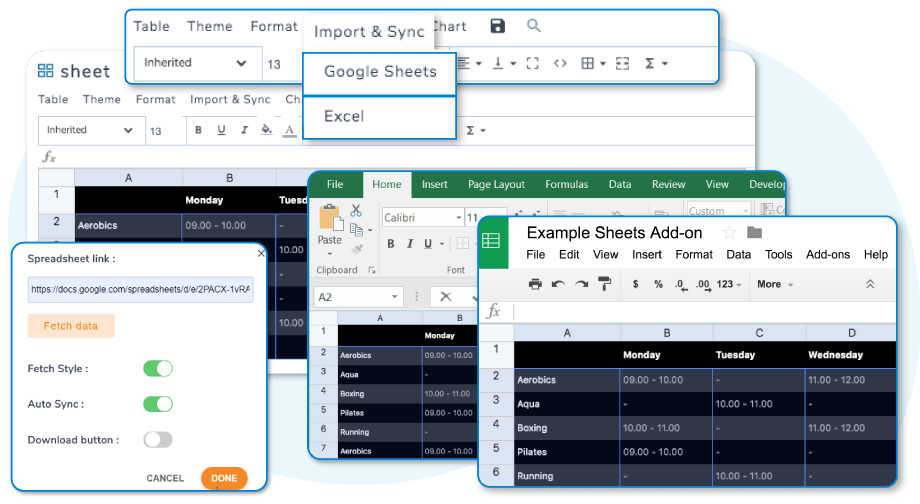Viewport: 920px width, 504px height.
Task: Open the More dropdown in Sheets toolbar
Action: (775, 285)
